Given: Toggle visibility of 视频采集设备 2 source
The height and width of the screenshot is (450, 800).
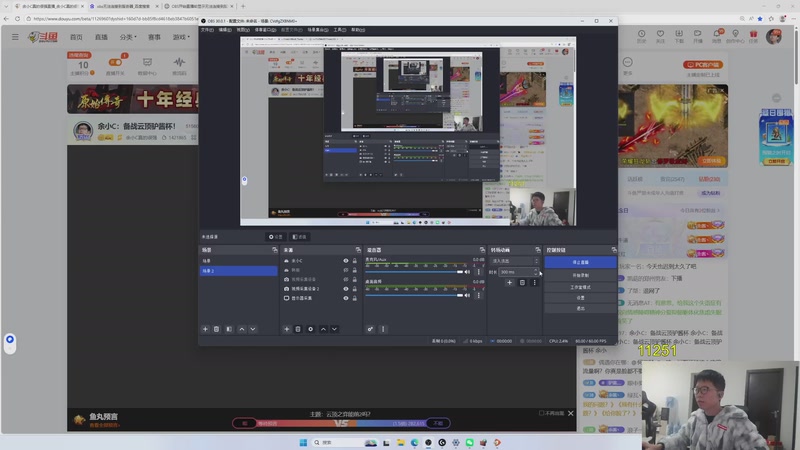Looking at the screenshot, I should [346, 289].
